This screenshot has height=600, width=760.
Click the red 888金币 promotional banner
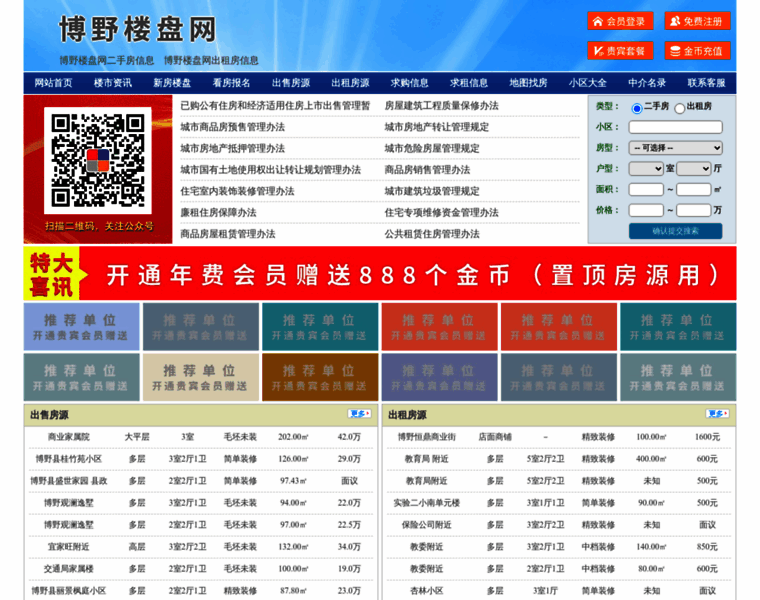[x=380, y=274]
